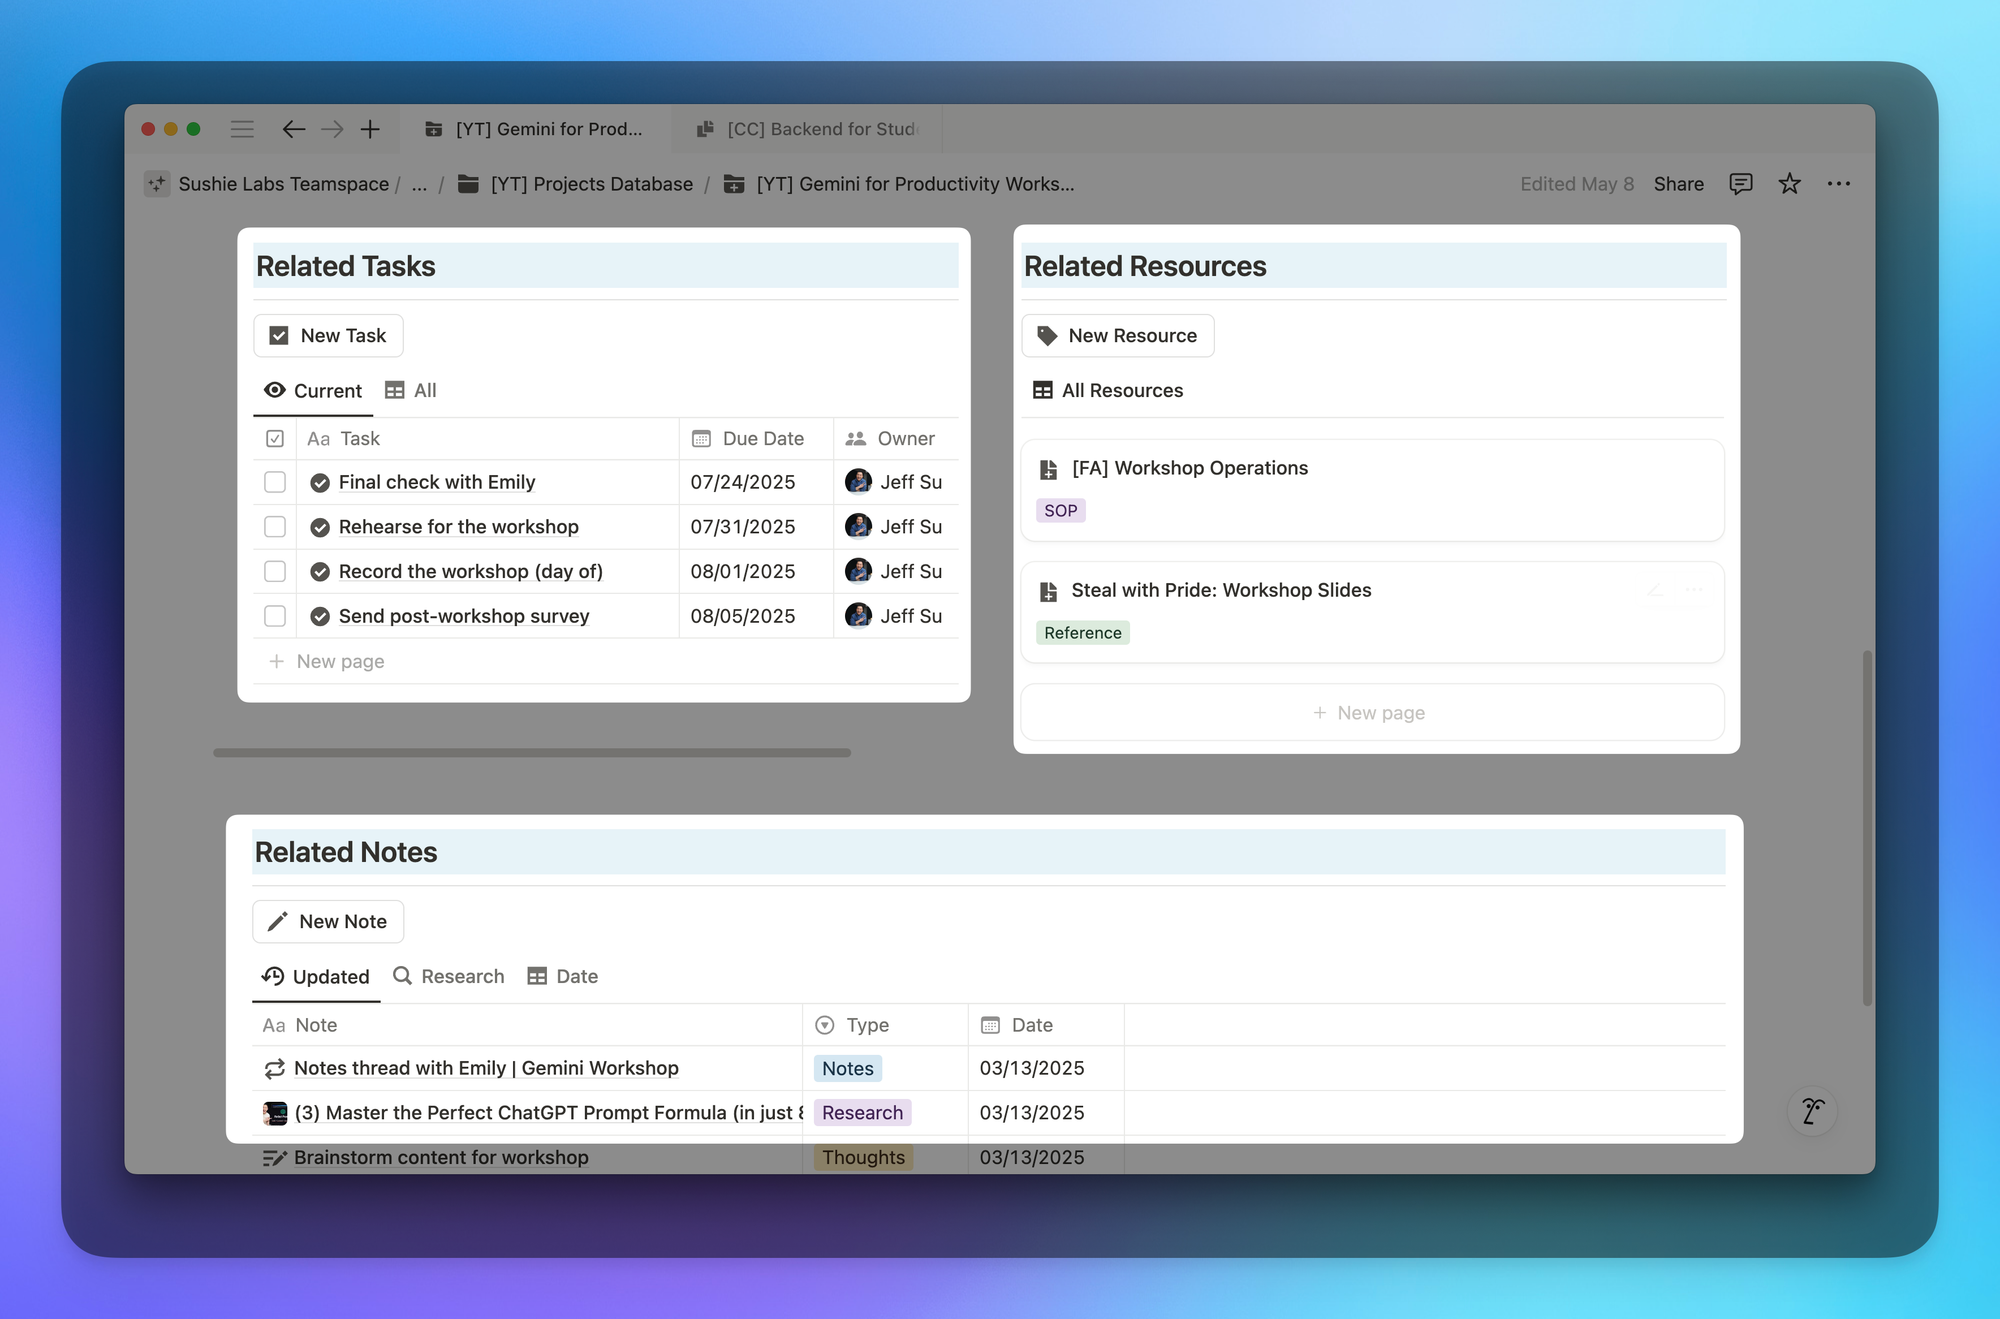Image resolution: width=2000 pixels, height=1319 pixels.
Task: Go back with the left arrow
Action: pyautogui.click(x=293, y=129)
